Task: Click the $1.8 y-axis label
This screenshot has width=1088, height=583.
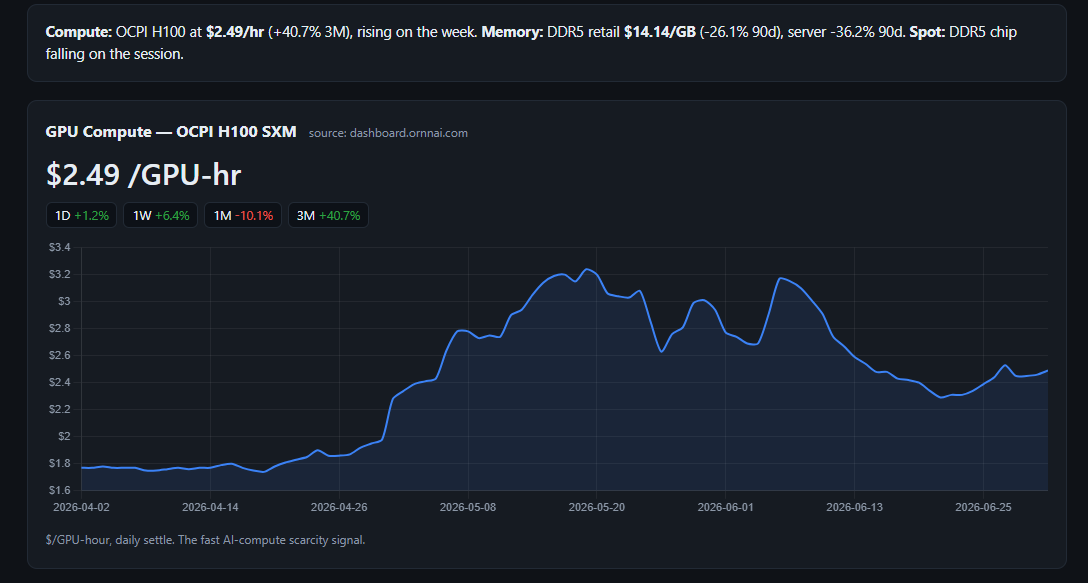Action: (x=60, y=464)
